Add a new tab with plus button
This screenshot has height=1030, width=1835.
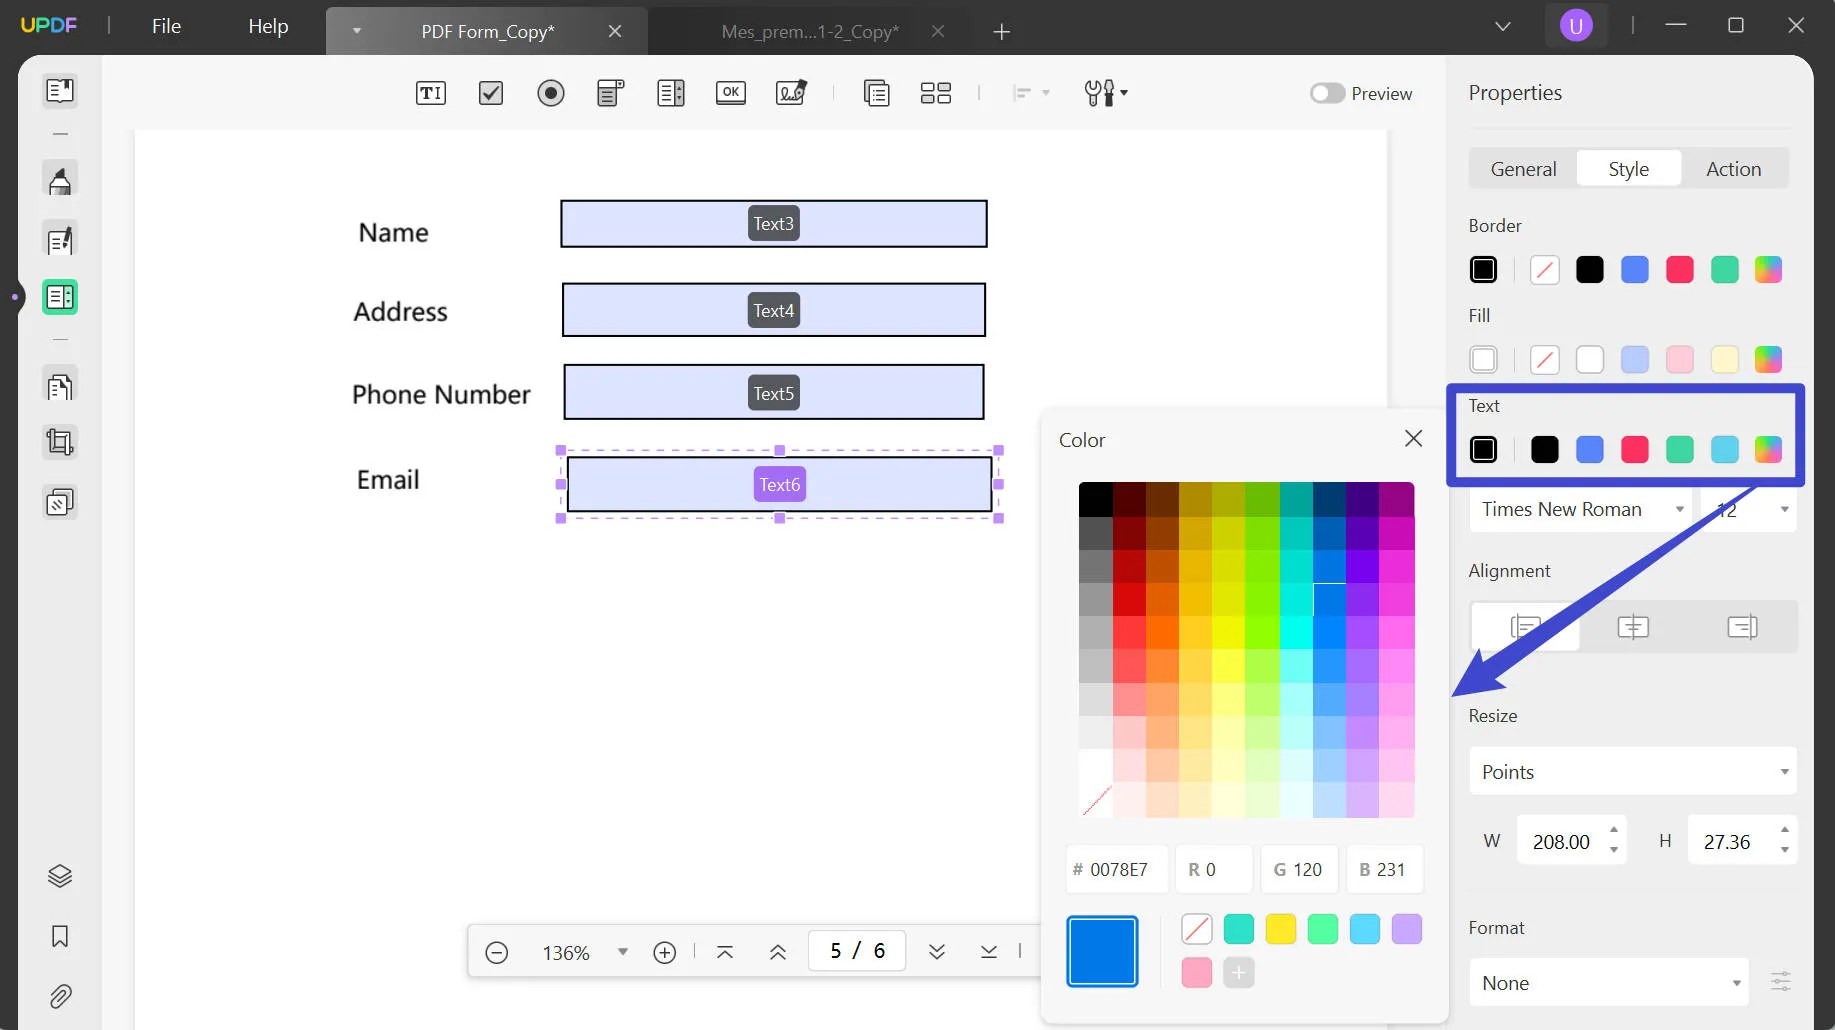point(1001,32)
